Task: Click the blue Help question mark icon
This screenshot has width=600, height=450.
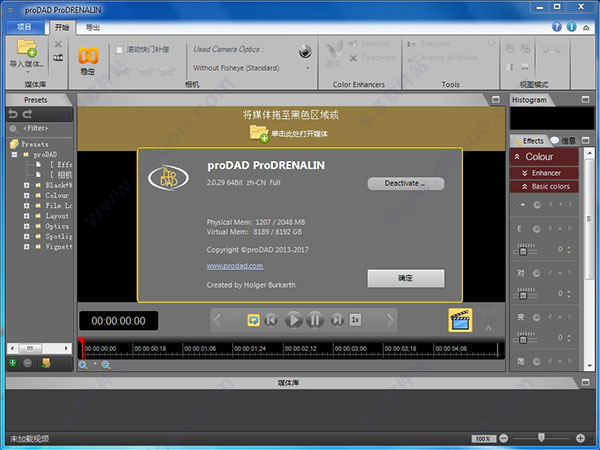Action: 557,27
